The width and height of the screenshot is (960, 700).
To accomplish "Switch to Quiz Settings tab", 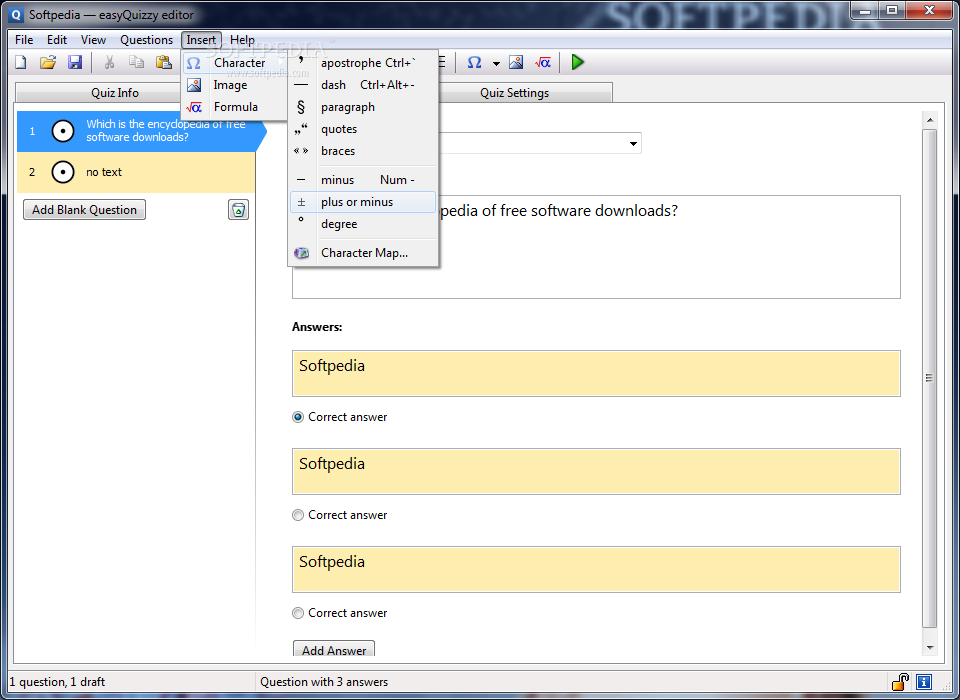I will point(514,92).
